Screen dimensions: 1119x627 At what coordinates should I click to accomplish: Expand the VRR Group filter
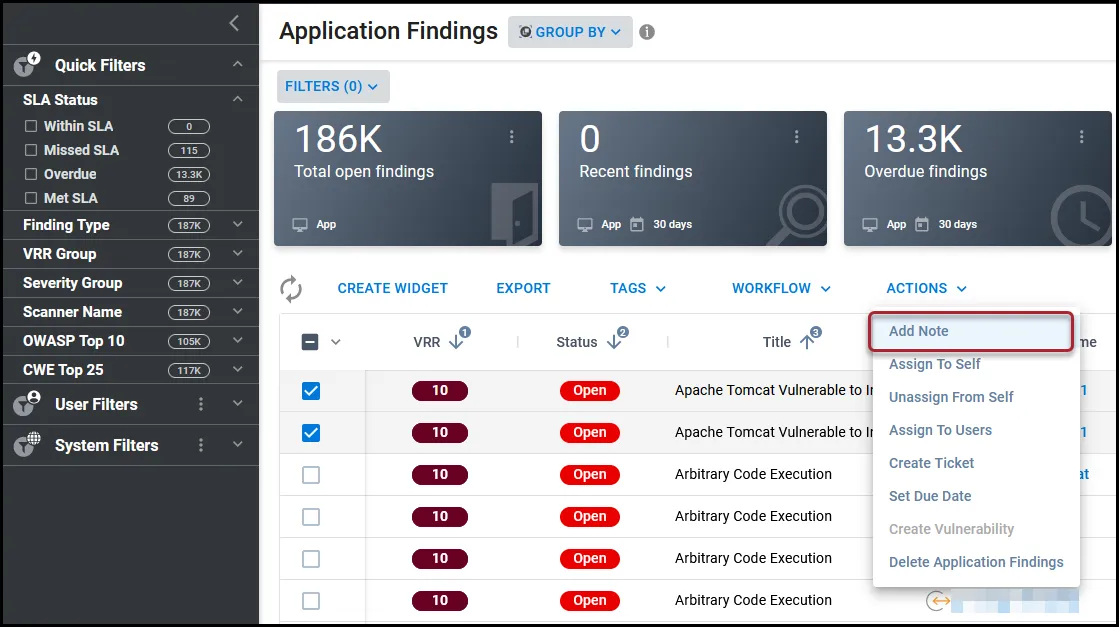pyautogui.click(x=238, y=254)
